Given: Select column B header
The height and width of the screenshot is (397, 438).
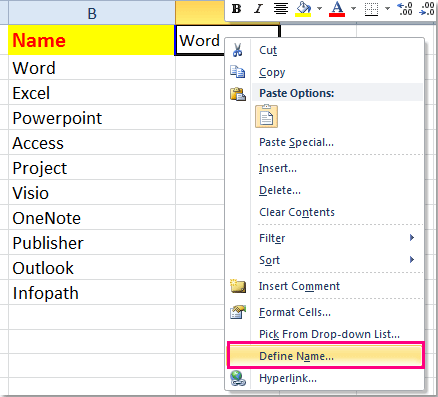Looking at the screenshot, I should [x=92, y=14].
